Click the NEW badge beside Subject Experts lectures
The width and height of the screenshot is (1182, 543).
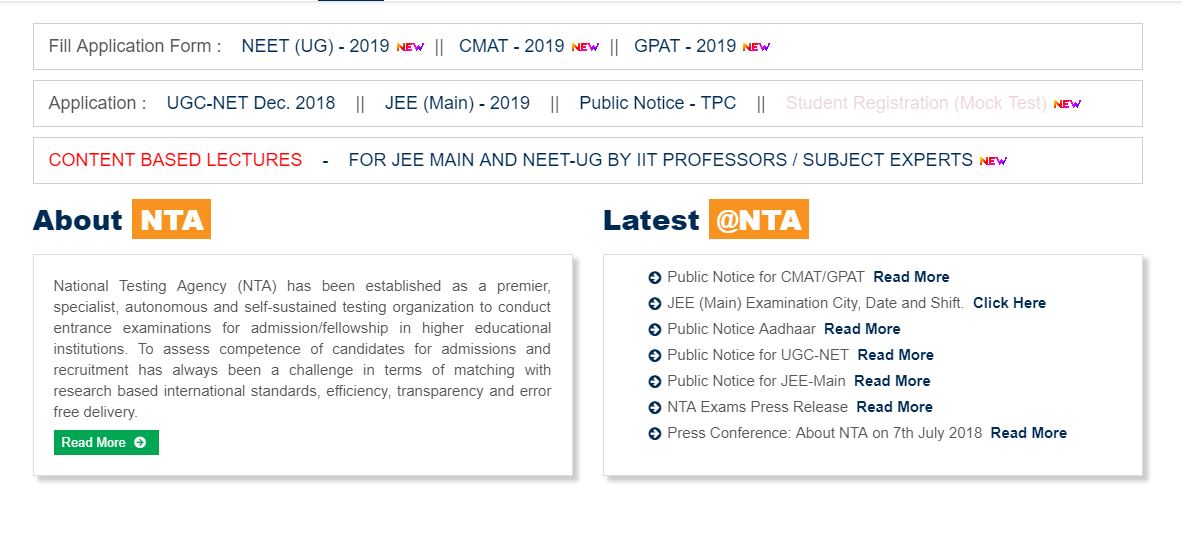coord(994,161)
